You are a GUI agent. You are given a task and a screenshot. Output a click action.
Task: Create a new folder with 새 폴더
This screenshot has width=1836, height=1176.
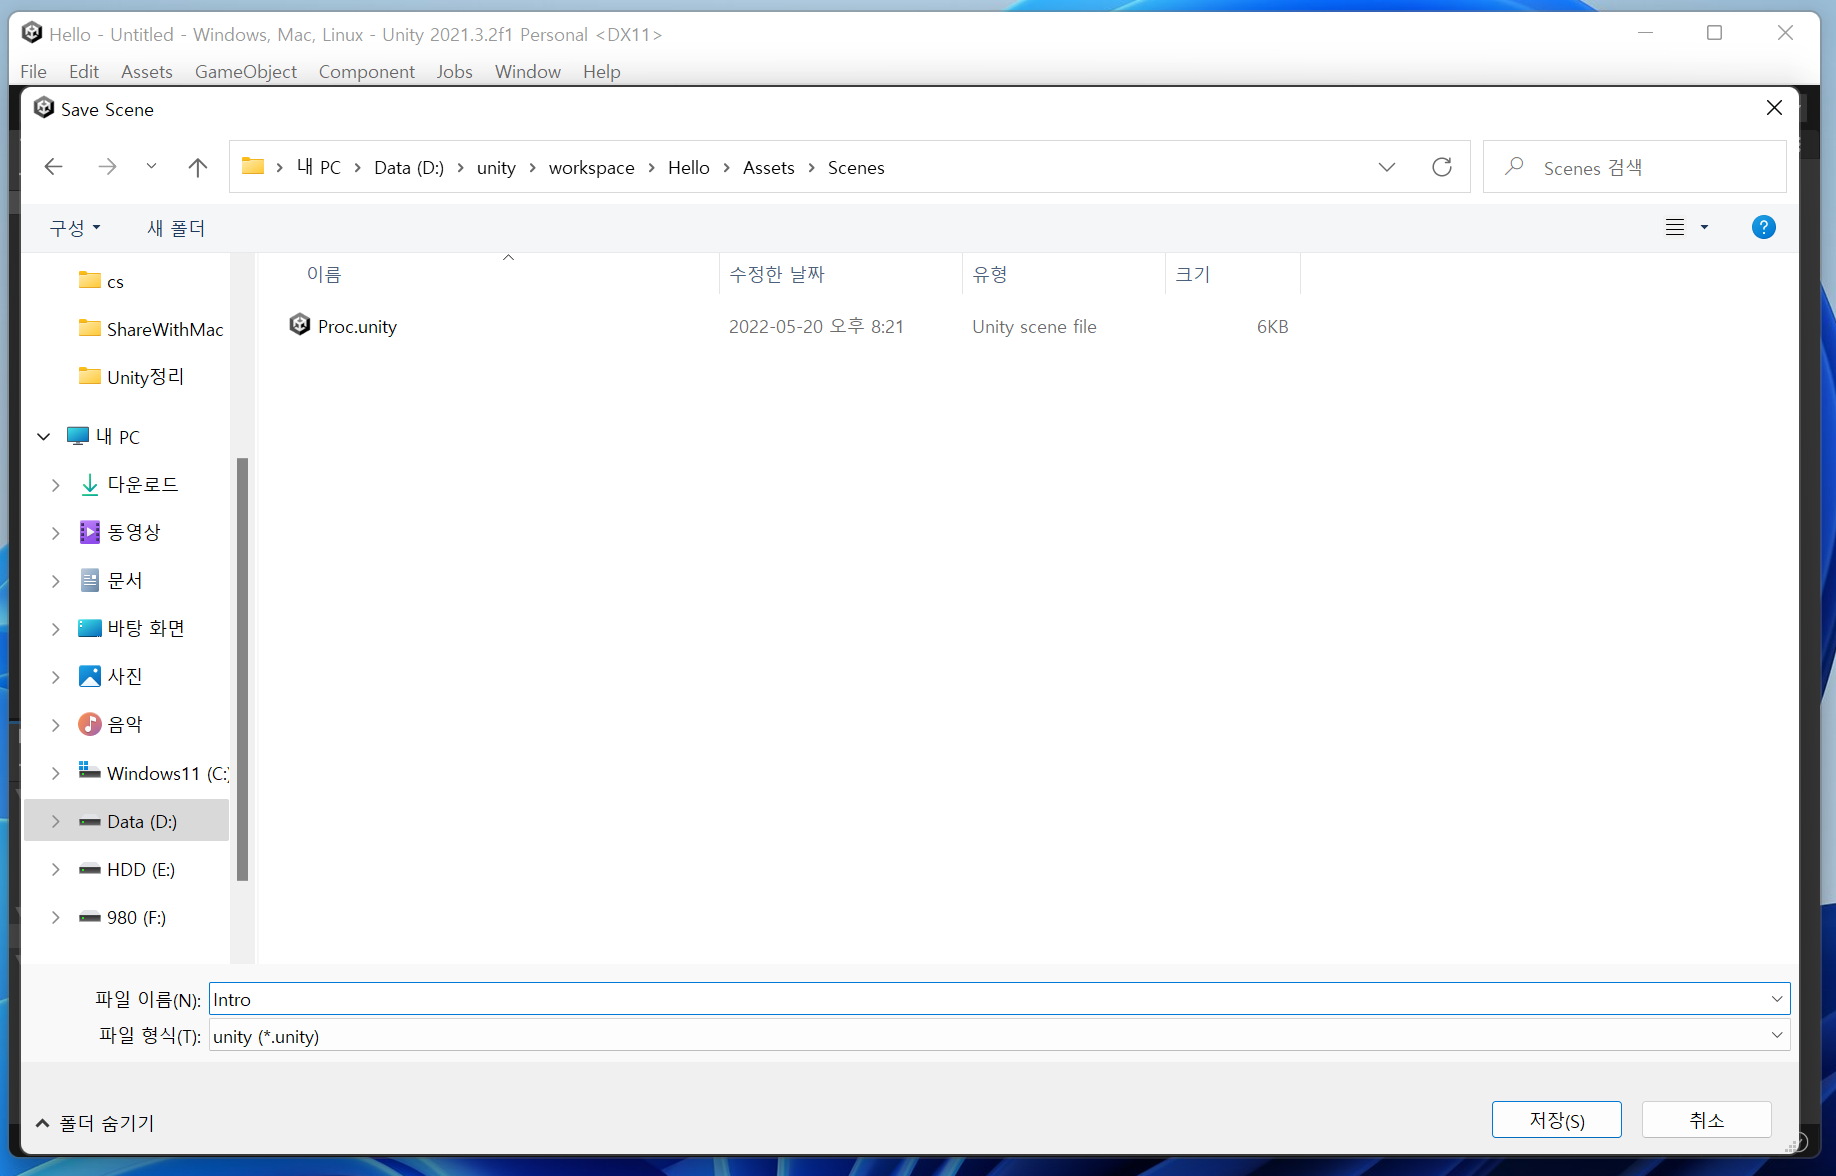click(x=176, y=228)
